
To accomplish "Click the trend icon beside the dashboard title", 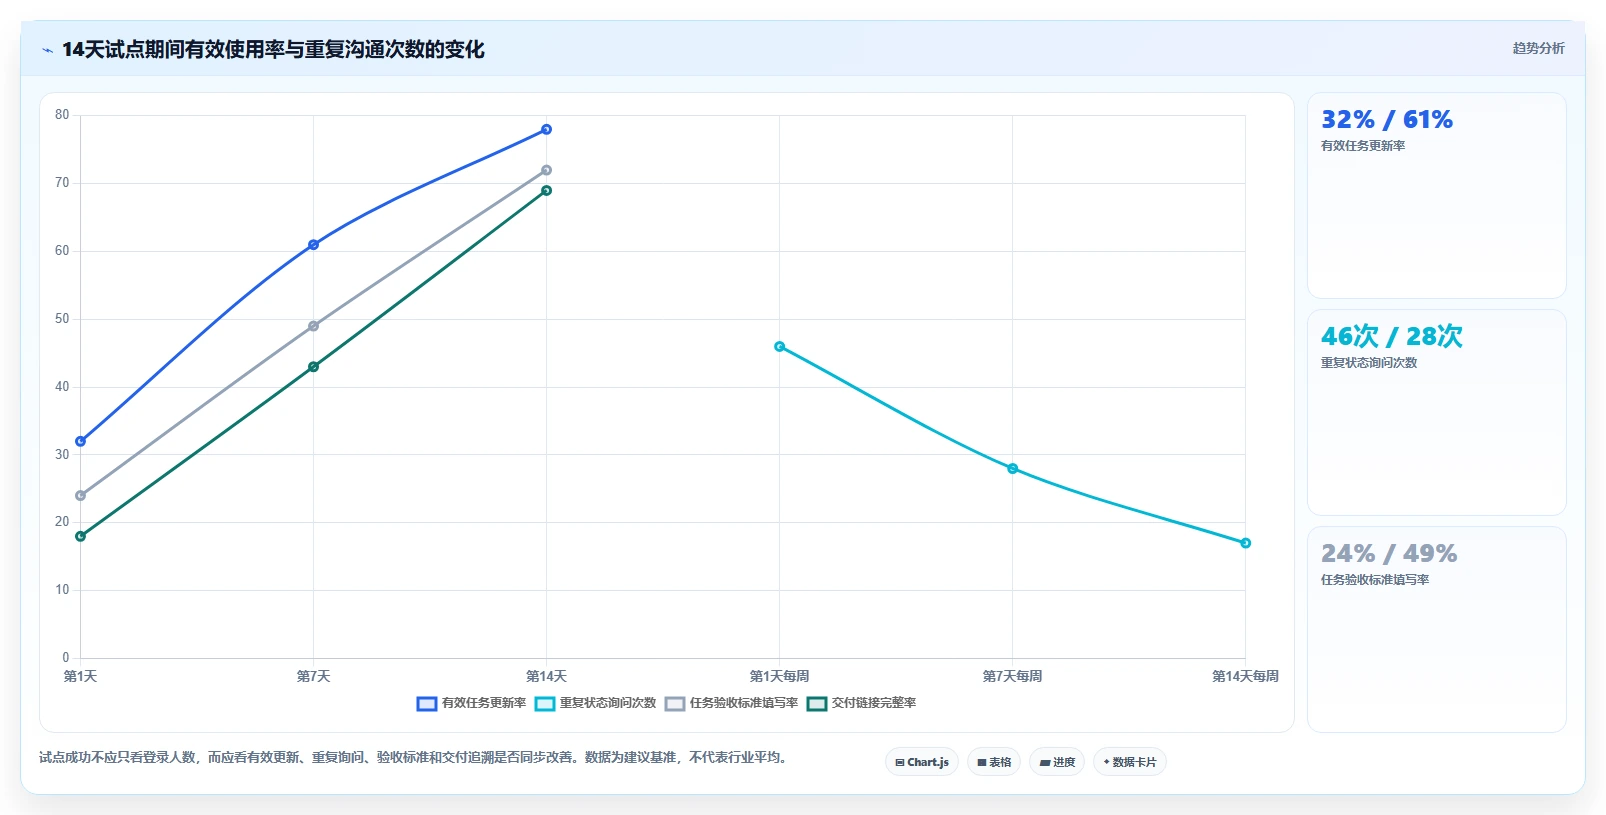I will (x=47, y=50).
